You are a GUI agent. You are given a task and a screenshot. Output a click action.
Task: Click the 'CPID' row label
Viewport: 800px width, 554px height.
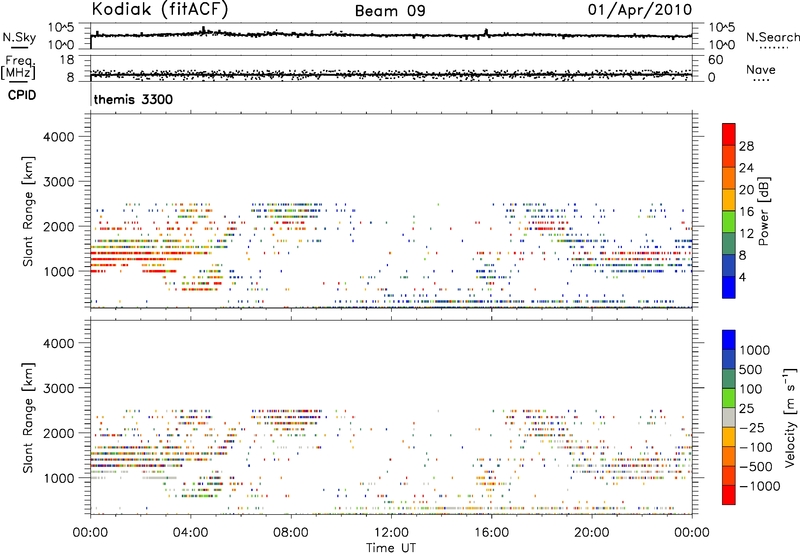click(x=22, y=95)
